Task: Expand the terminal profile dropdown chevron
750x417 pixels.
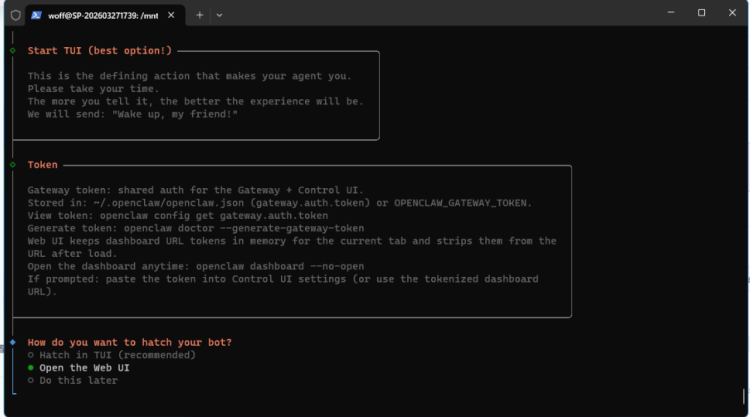Action: pos(219,15)
